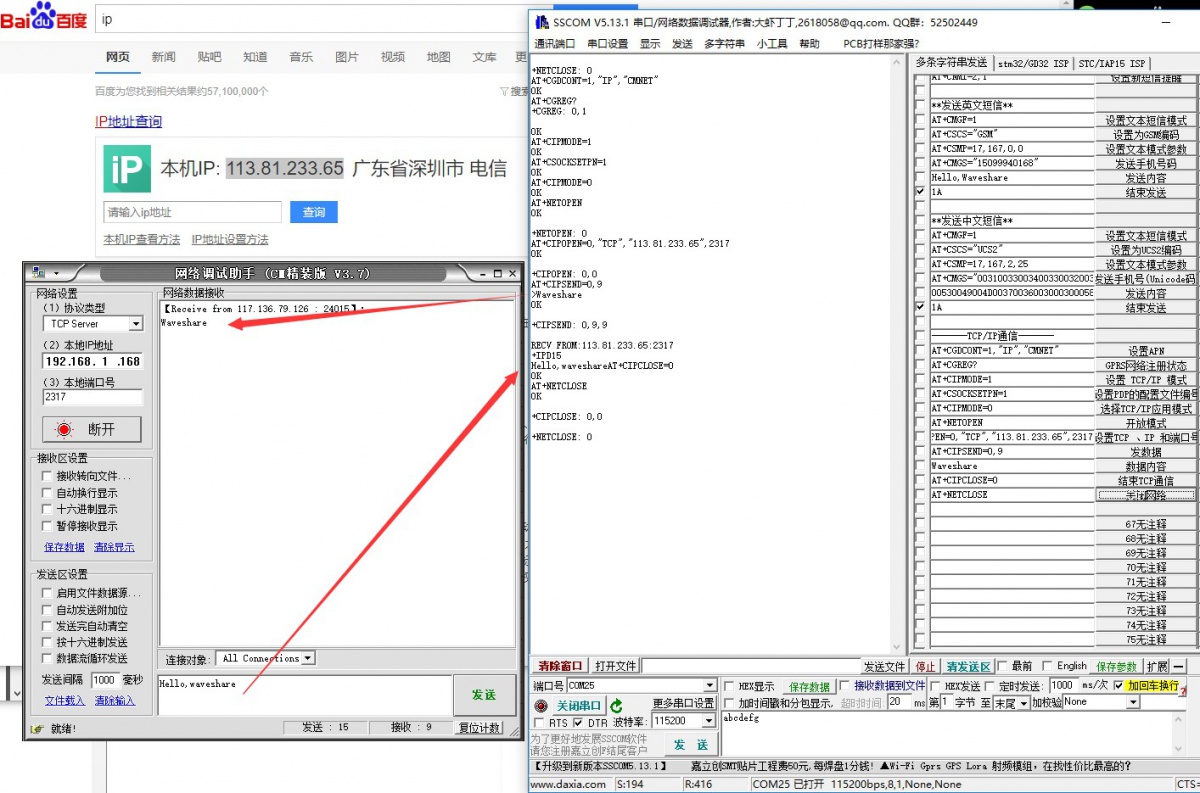This screenshot has width=1200, height=793.
Task: Toggle HEX显示 checkbox in SSCOM
Action: click(x=731, y=686)
